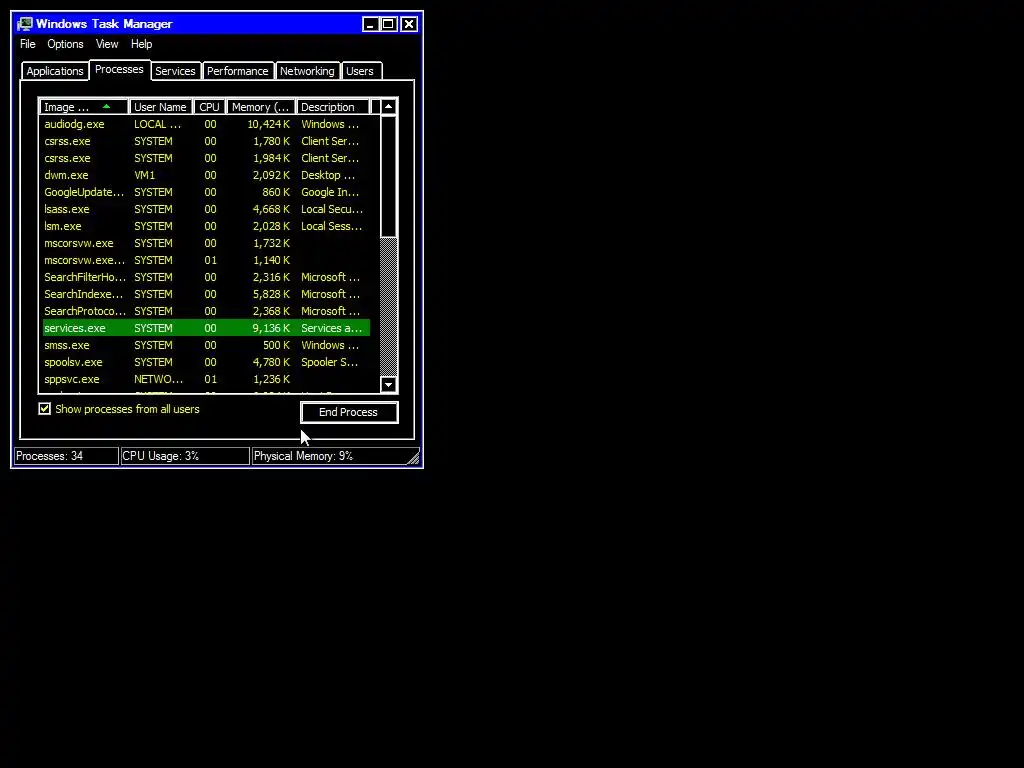The height and width of the screenshot is (768, 1024).
Task: Click the CPU Usage: 3% status entry
Action: pos(185,456)
